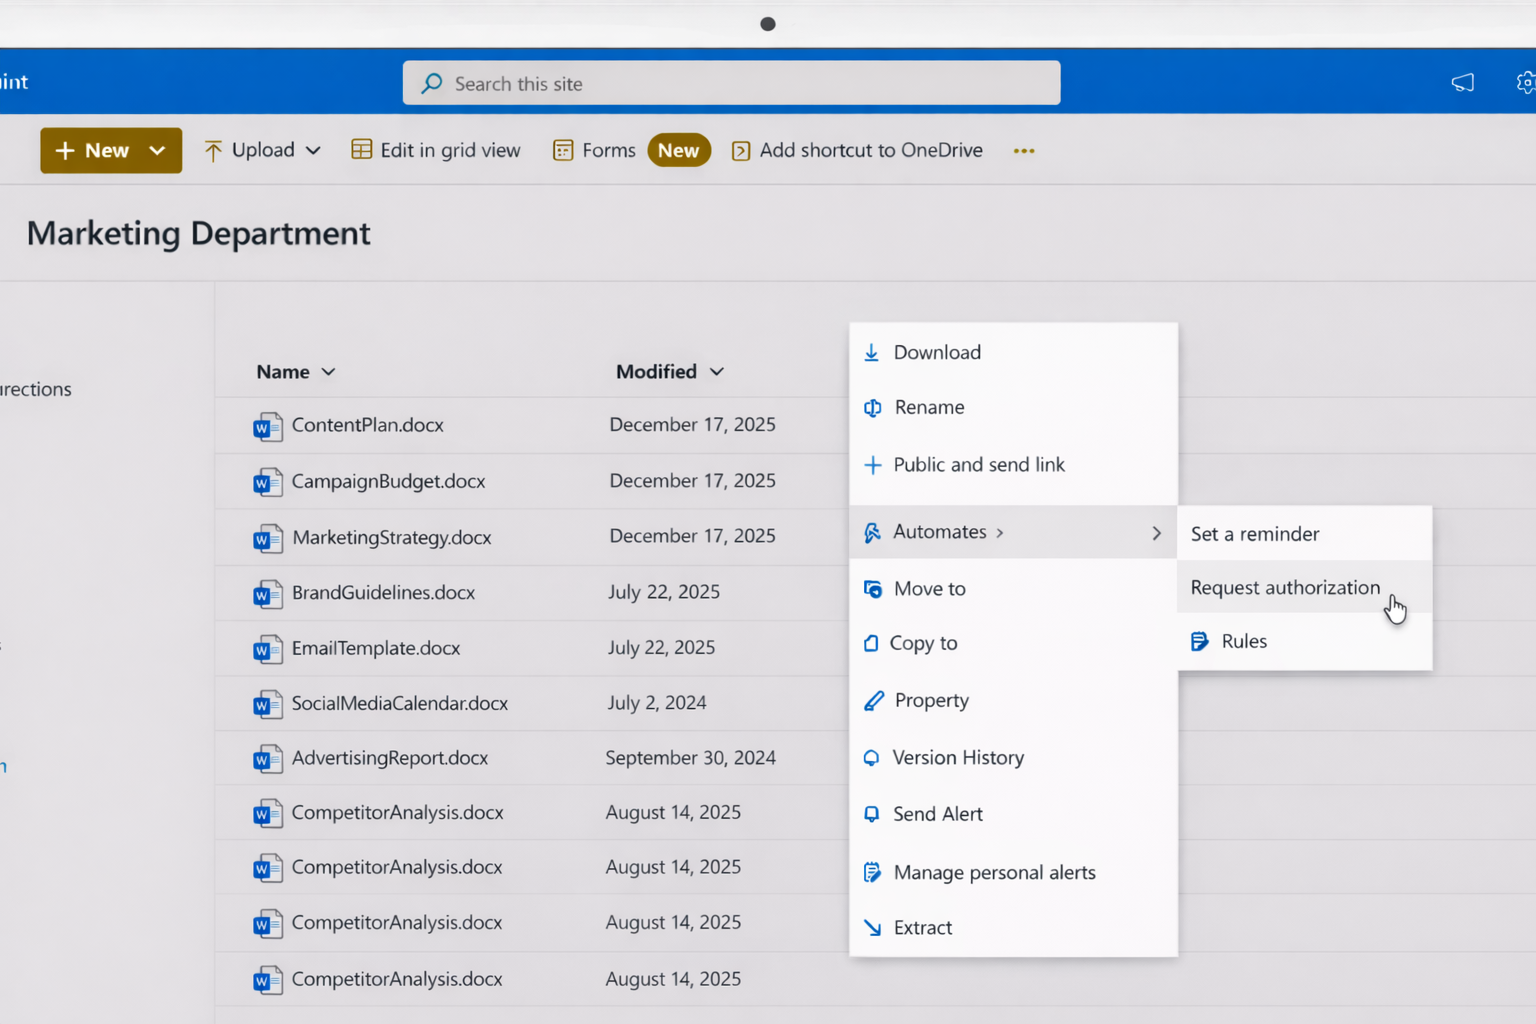Screen dimensions: 1536x1024
Task: Select Set a reminder option
Action: pyautogui.click(x=1254, y=534)
